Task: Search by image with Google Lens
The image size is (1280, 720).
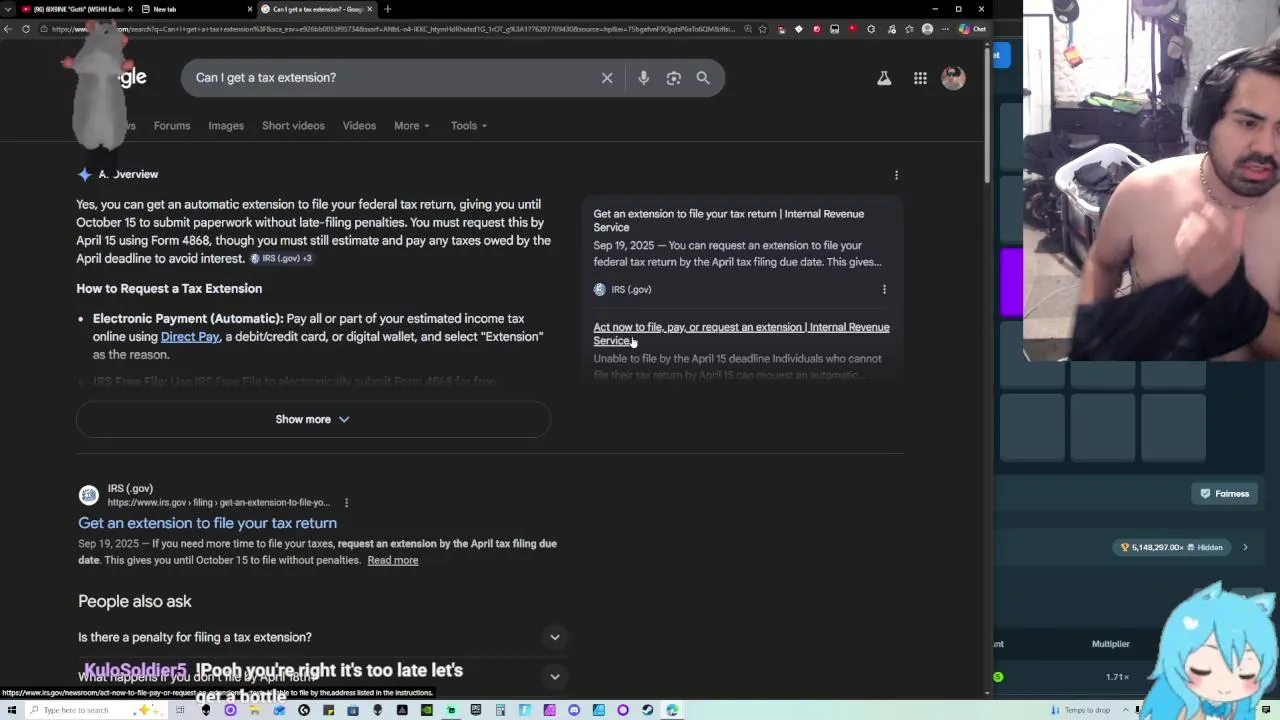Action: [x=673, y=78]
